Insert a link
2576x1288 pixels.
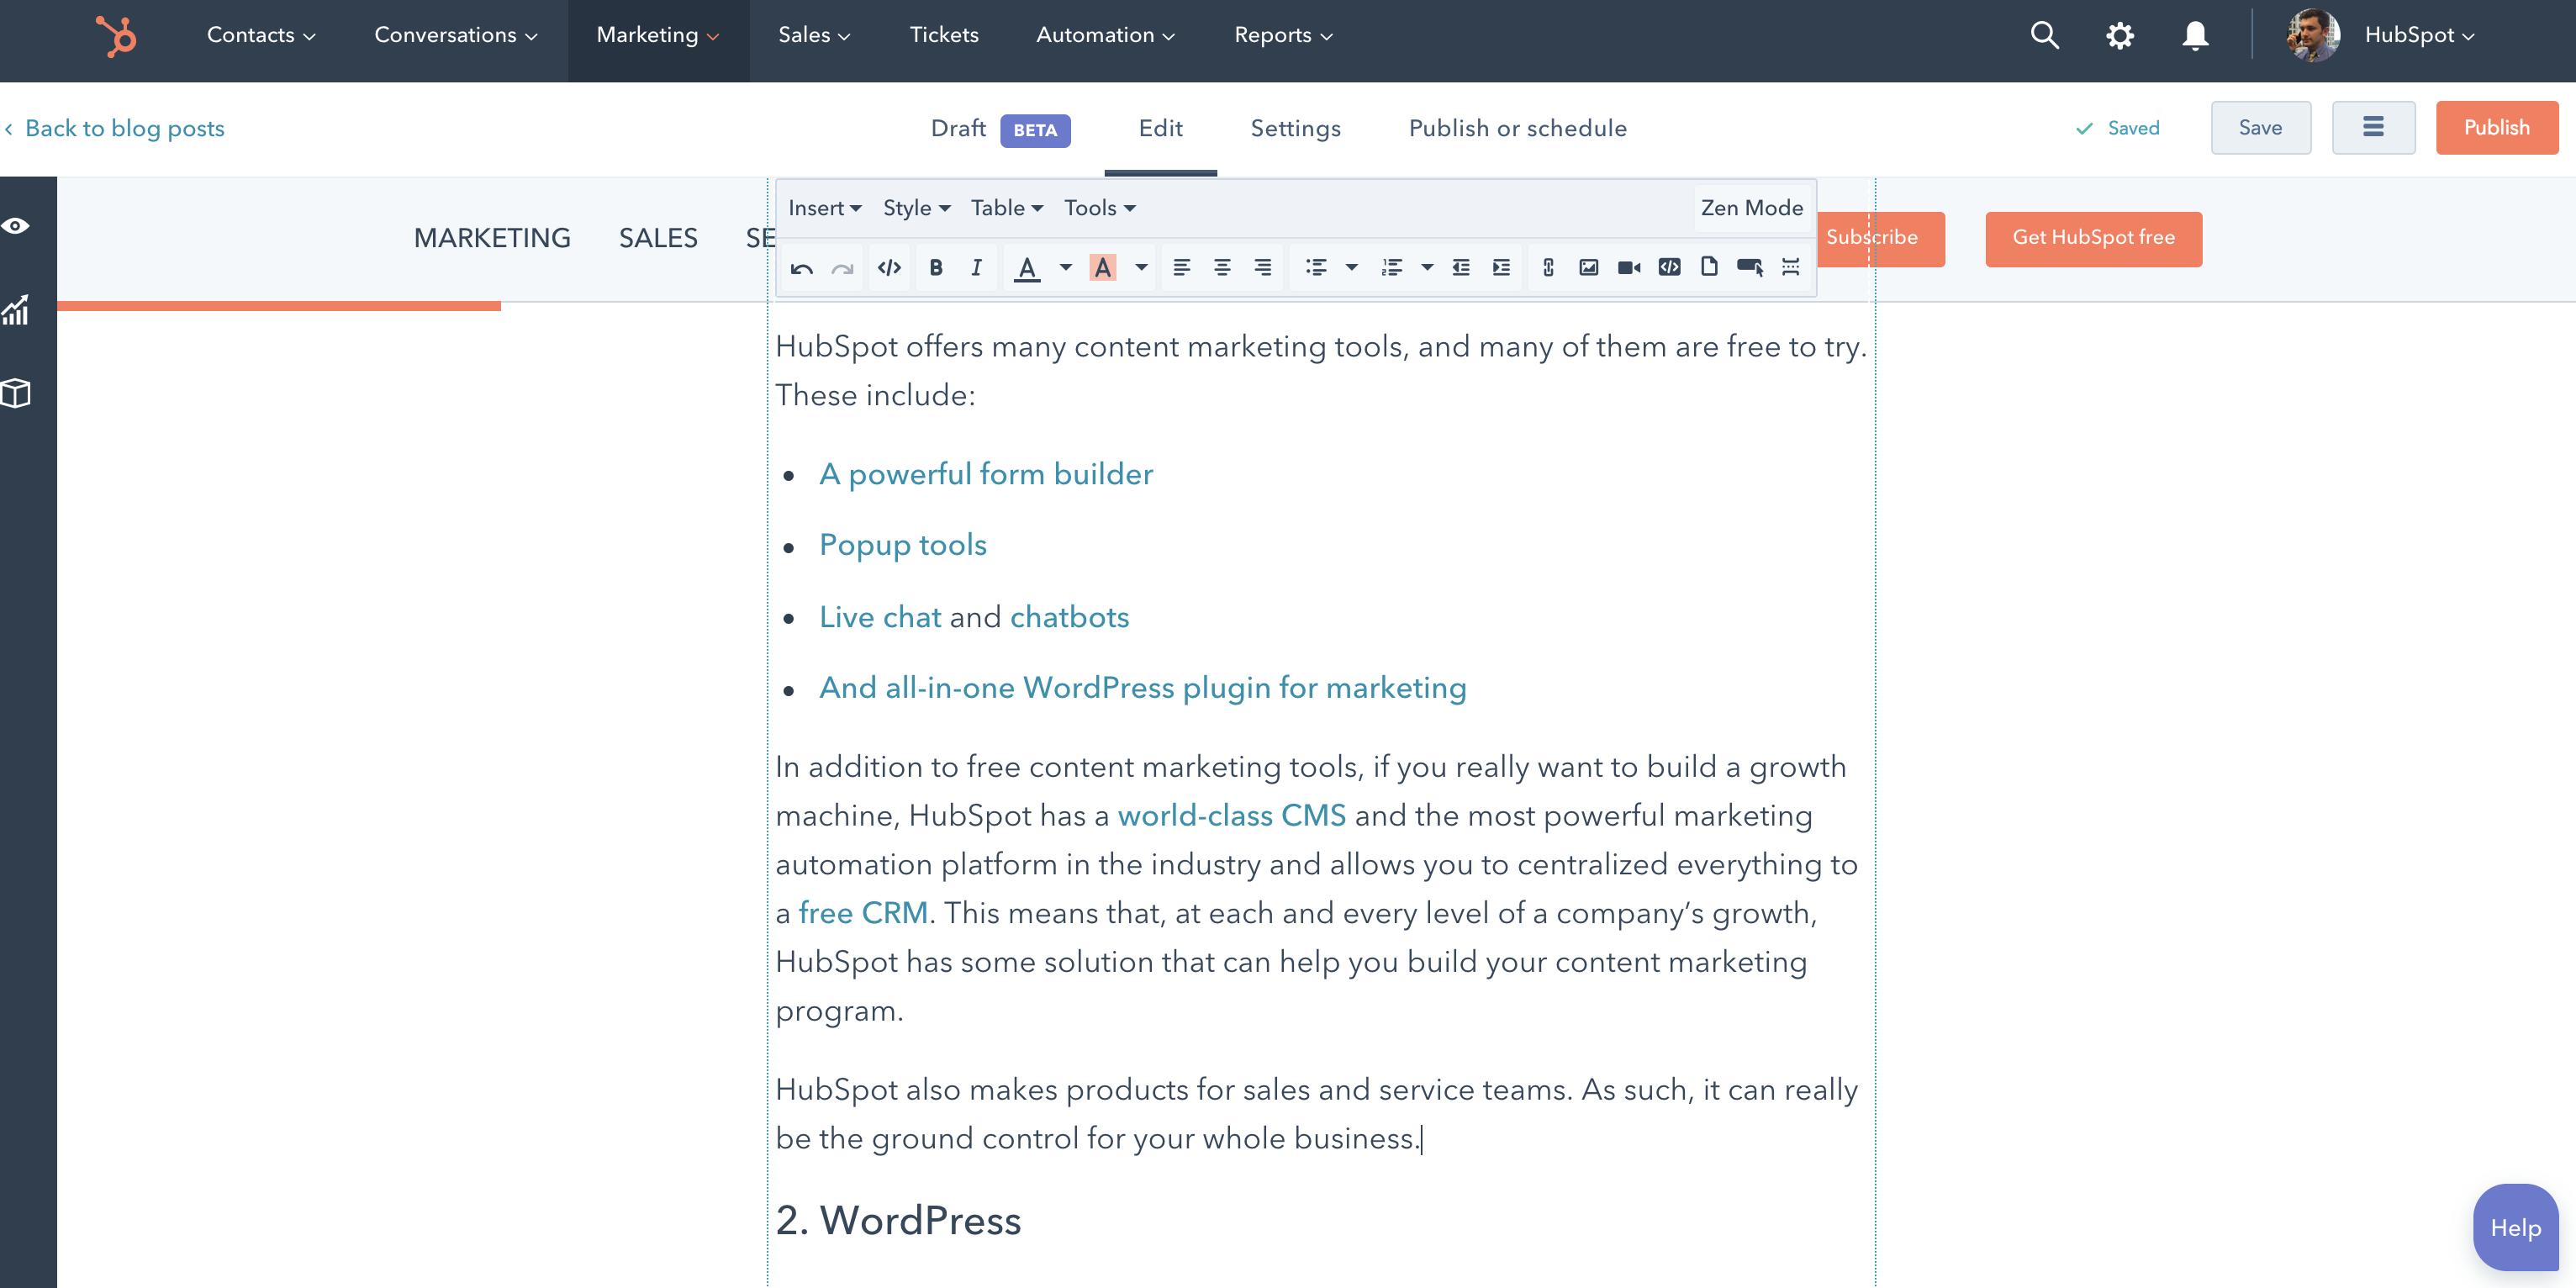(x=1548, y=268)
